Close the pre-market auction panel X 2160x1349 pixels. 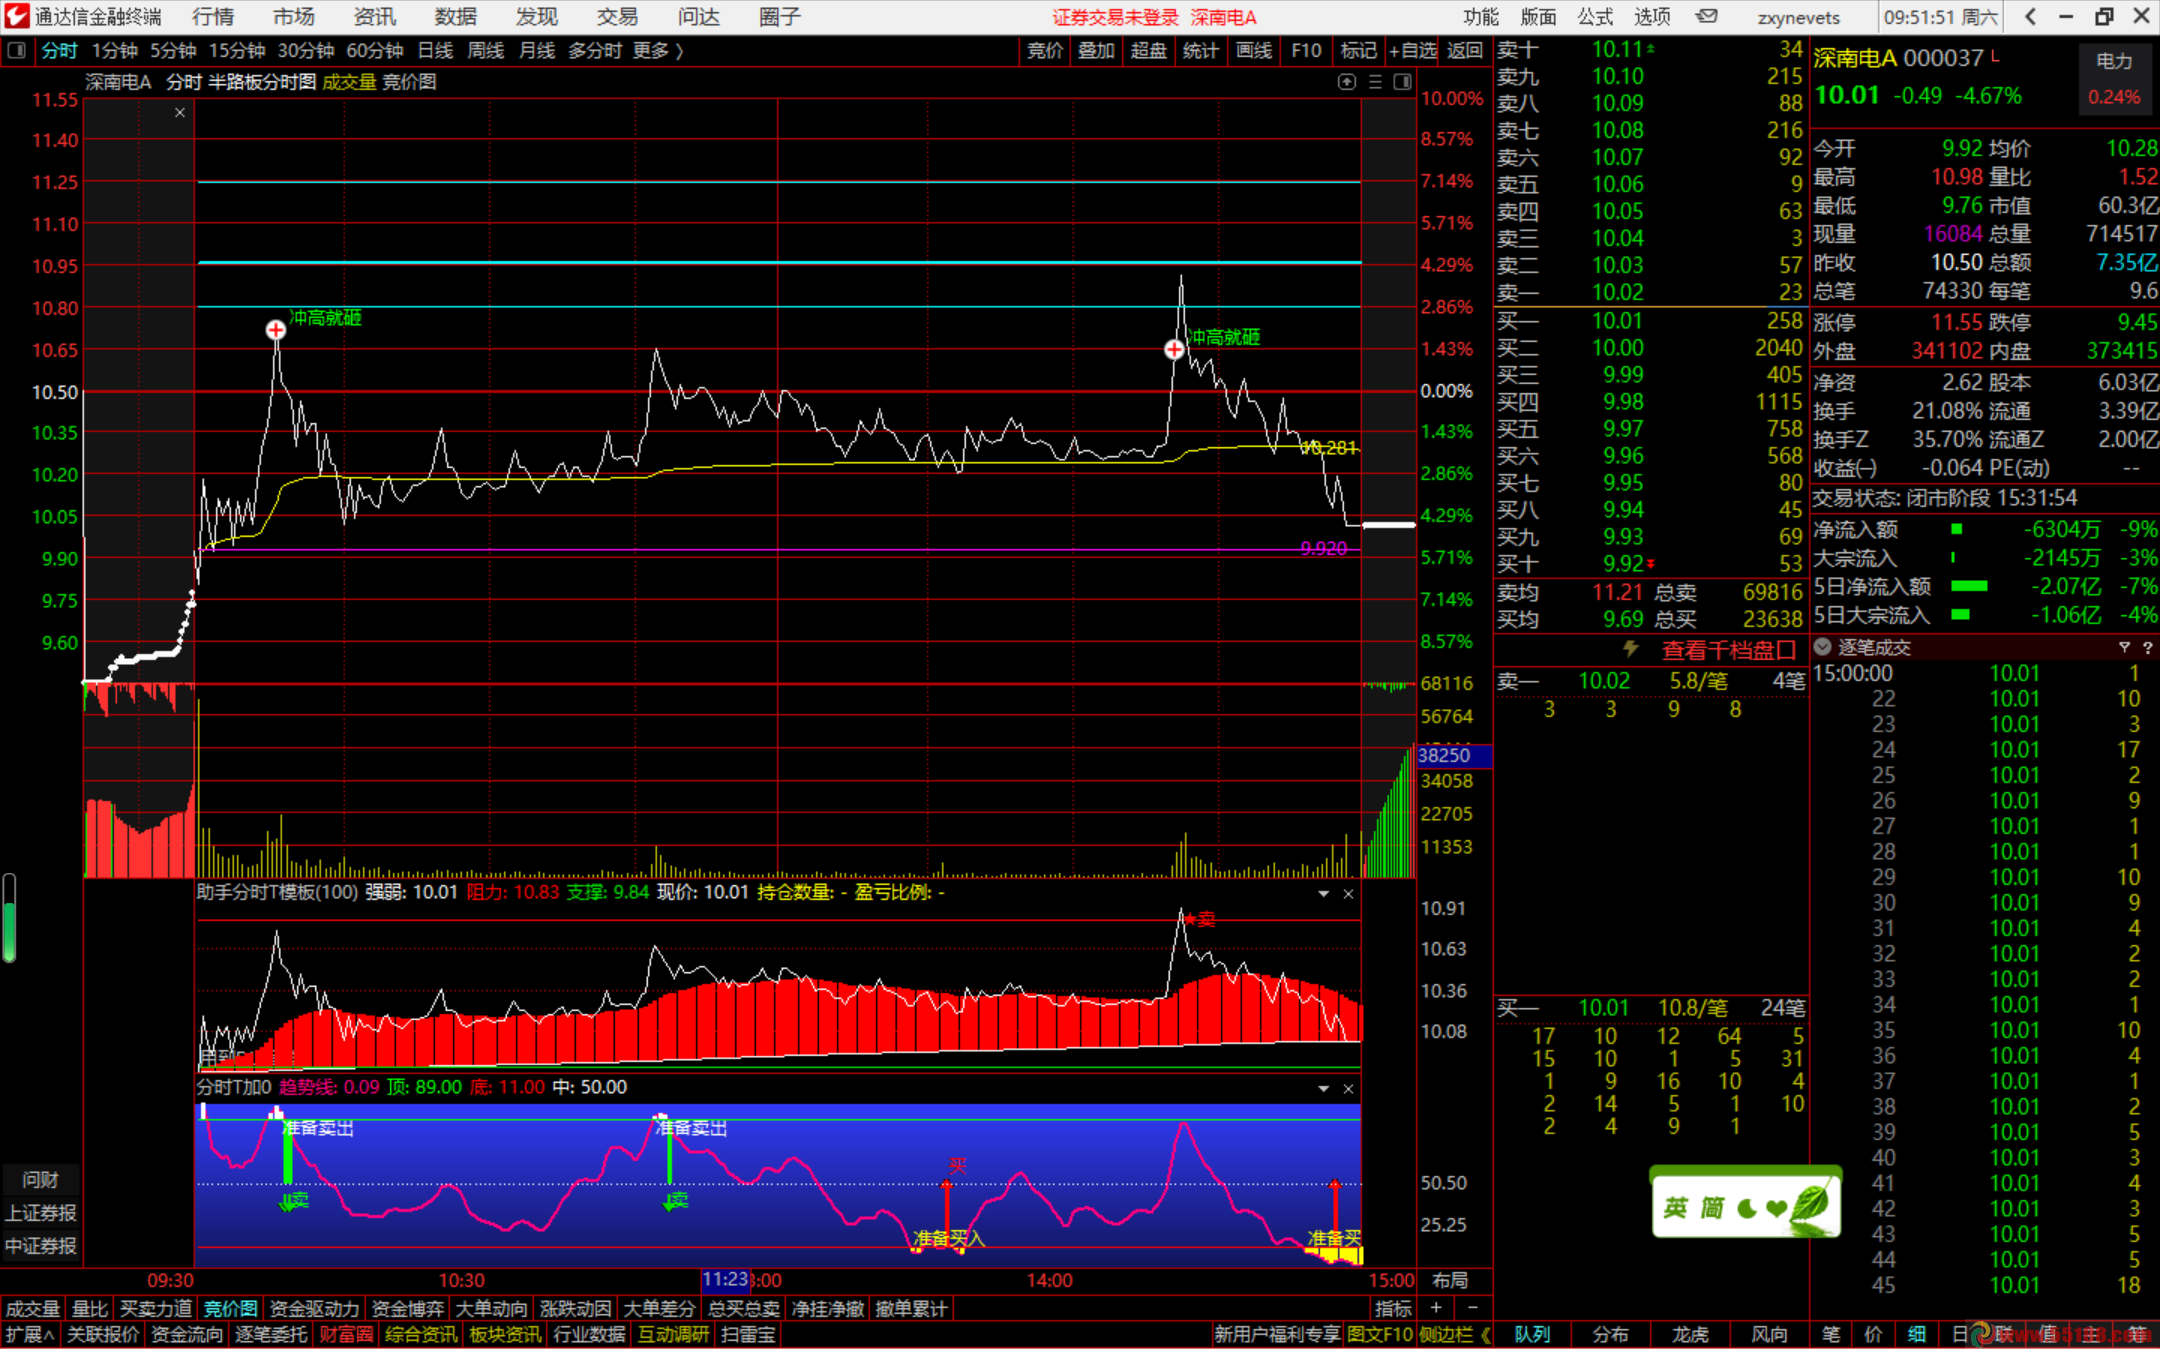180,113
